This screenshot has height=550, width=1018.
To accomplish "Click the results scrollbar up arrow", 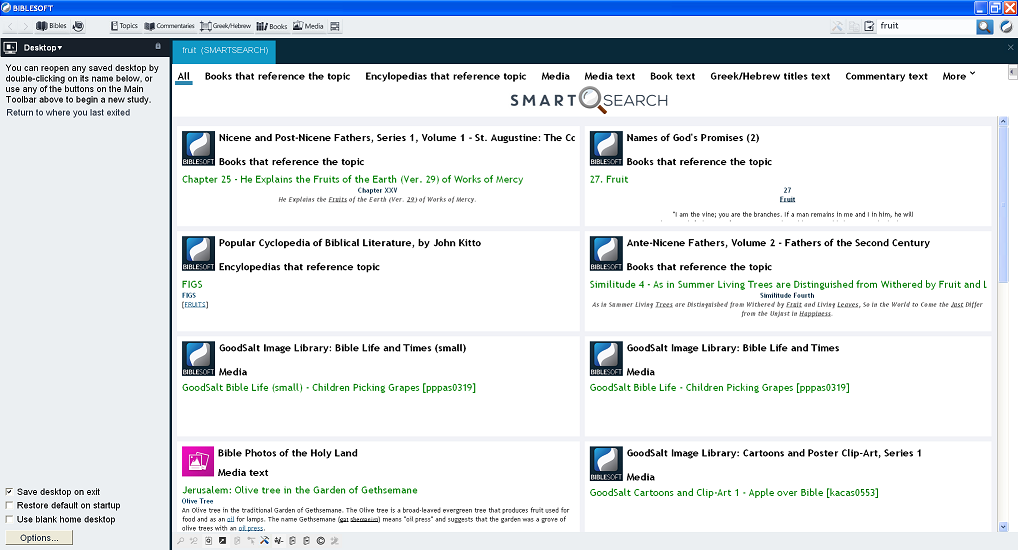I will [1003, 121].
